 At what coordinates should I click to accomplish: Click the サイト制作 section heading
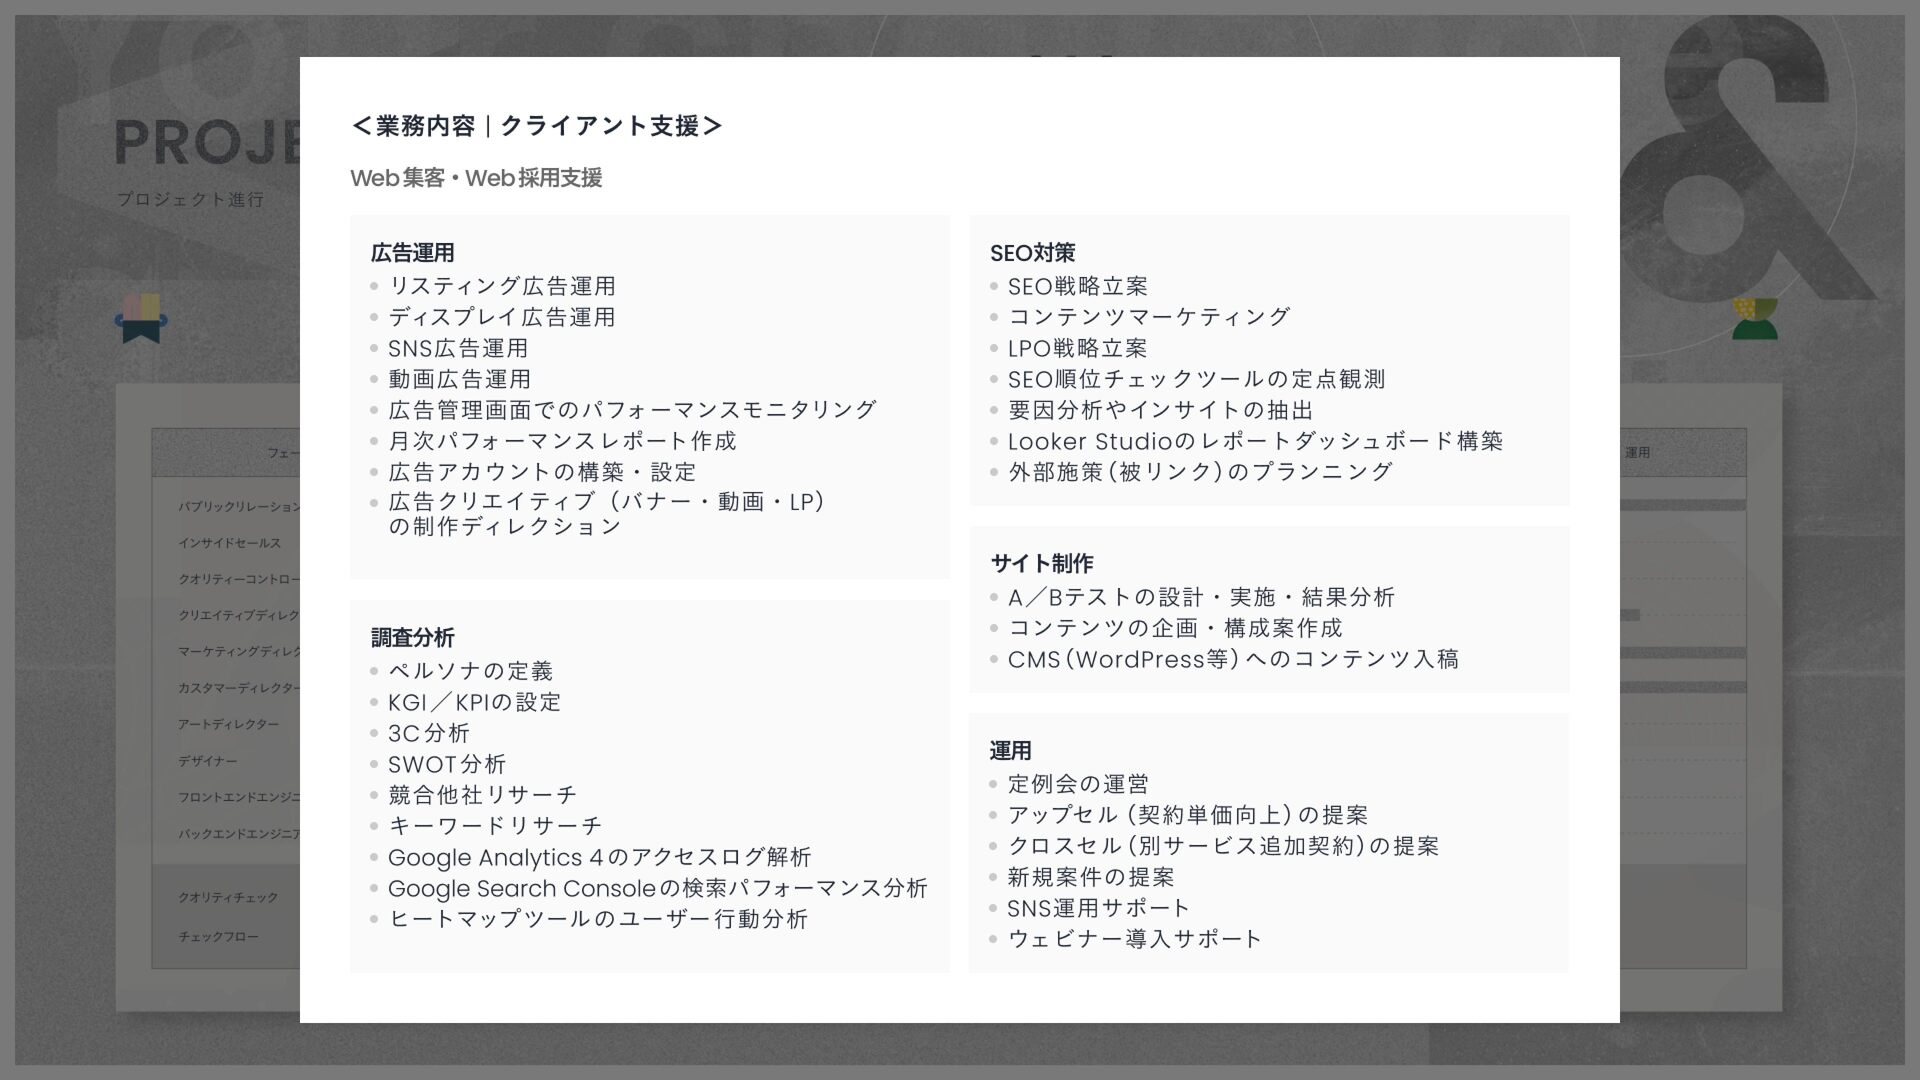point(1041,564)
